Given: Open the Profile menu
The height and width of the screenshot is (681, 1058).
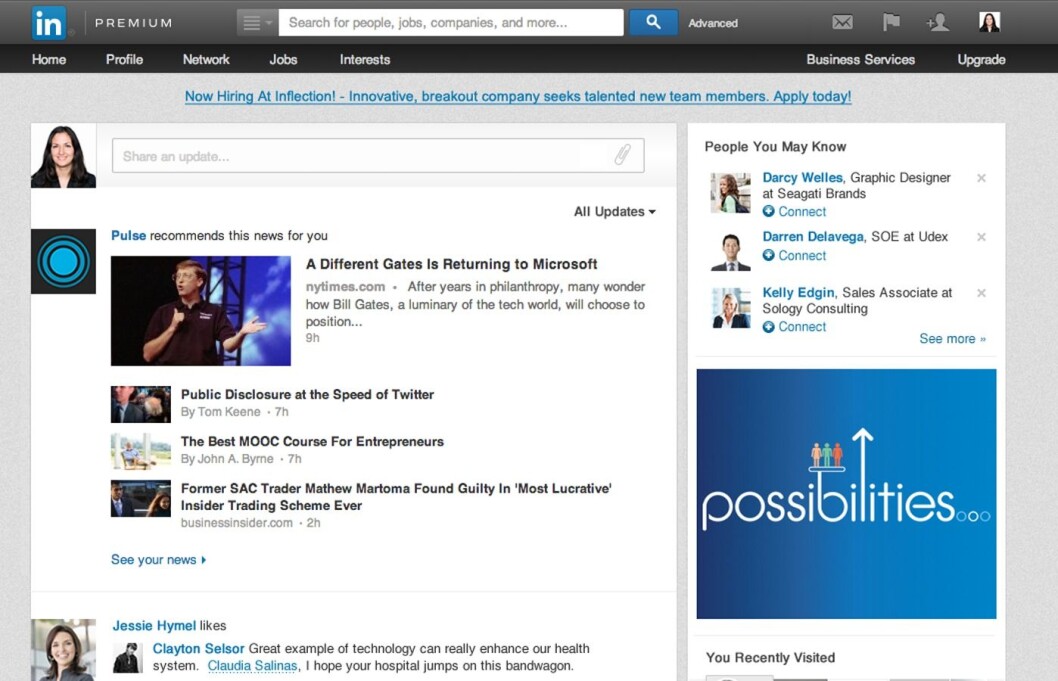Looking at the screenshot, I should tap(124, 59).
